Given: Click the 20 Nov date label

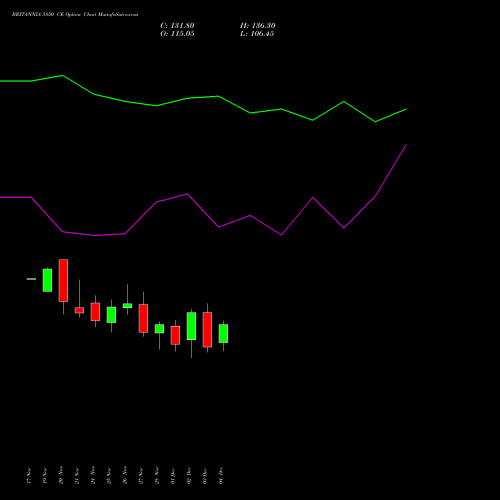Looking at the screenshot, I should (61, 475).
